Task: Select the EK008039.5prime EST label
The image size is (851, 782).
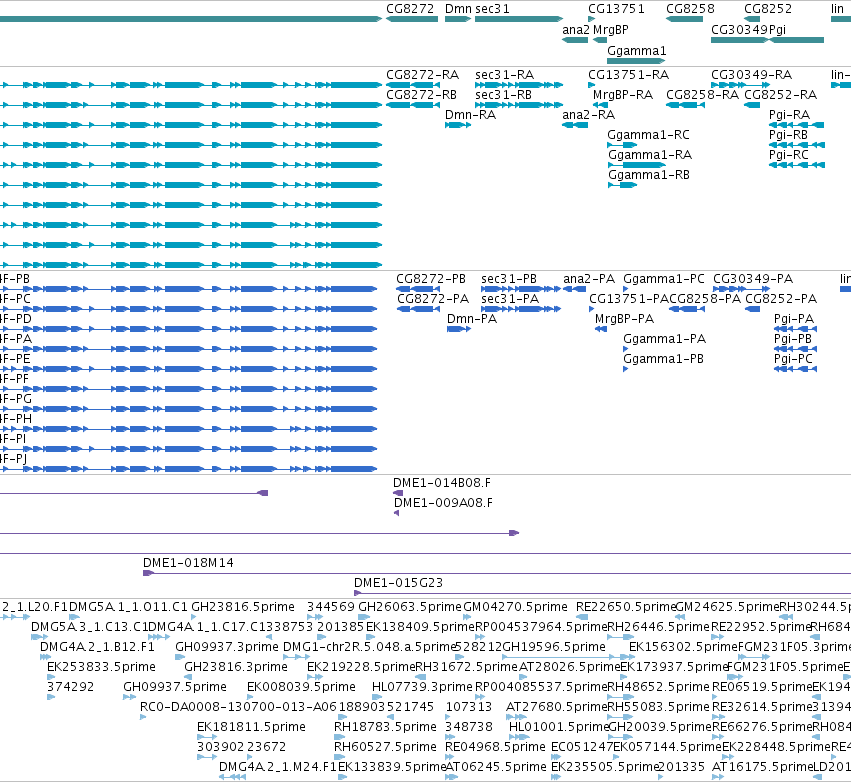Action: 301,686
